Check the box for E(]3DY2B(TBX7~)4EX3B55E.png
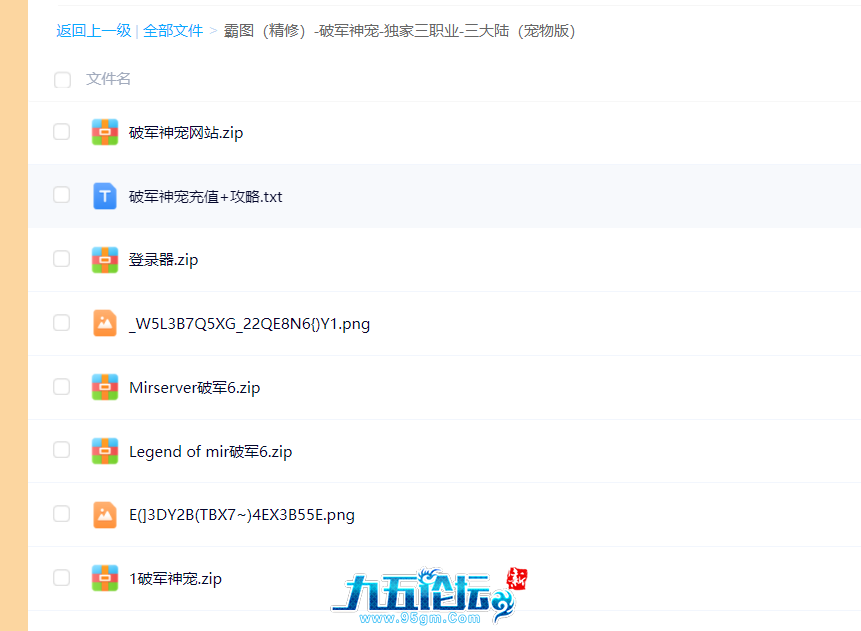Screen dimensions: 861x631 coord(62,513)
